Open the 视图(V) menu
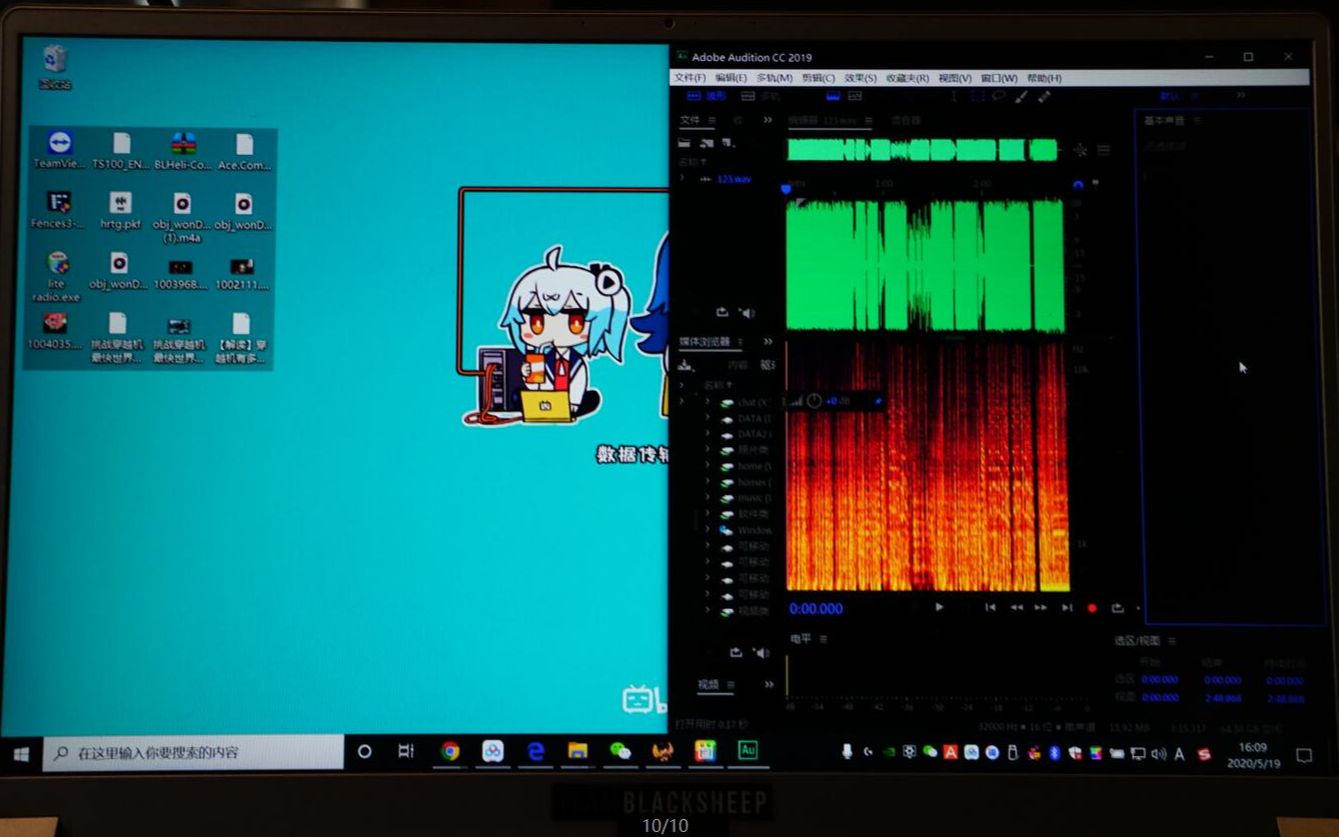Viewport: 1339px width, 837px height. (955, 78)
